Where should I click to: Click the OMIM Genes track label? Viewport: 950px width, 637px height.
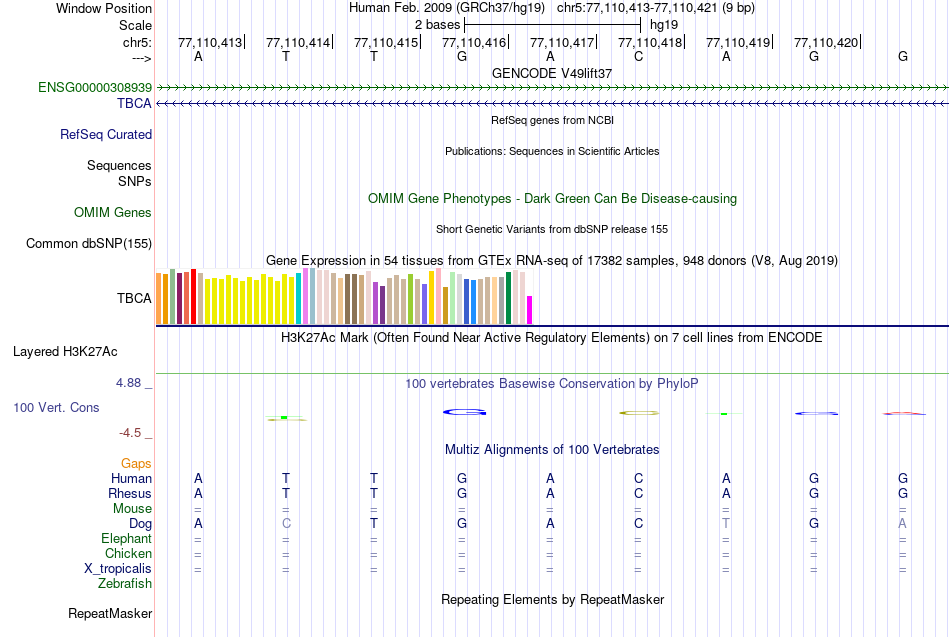click(113, 213)
